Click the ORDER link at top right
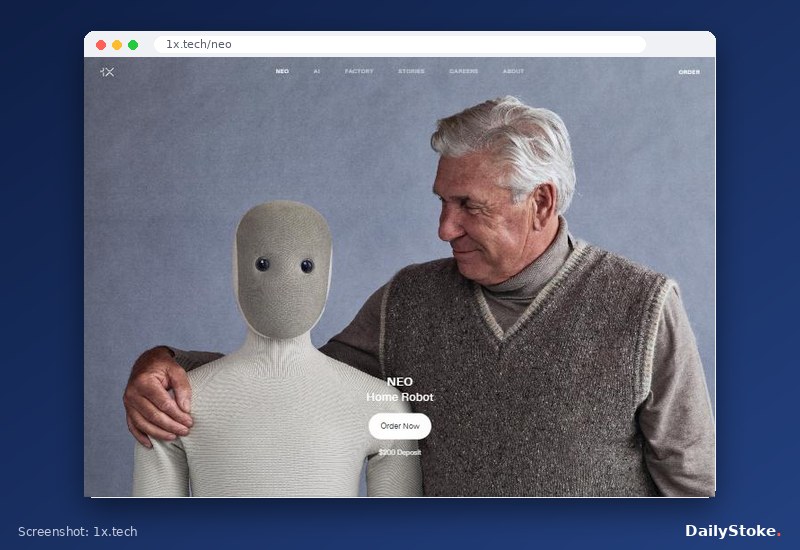Image resolution: width=800 pixels, height=550 pixels. point(689,72)
